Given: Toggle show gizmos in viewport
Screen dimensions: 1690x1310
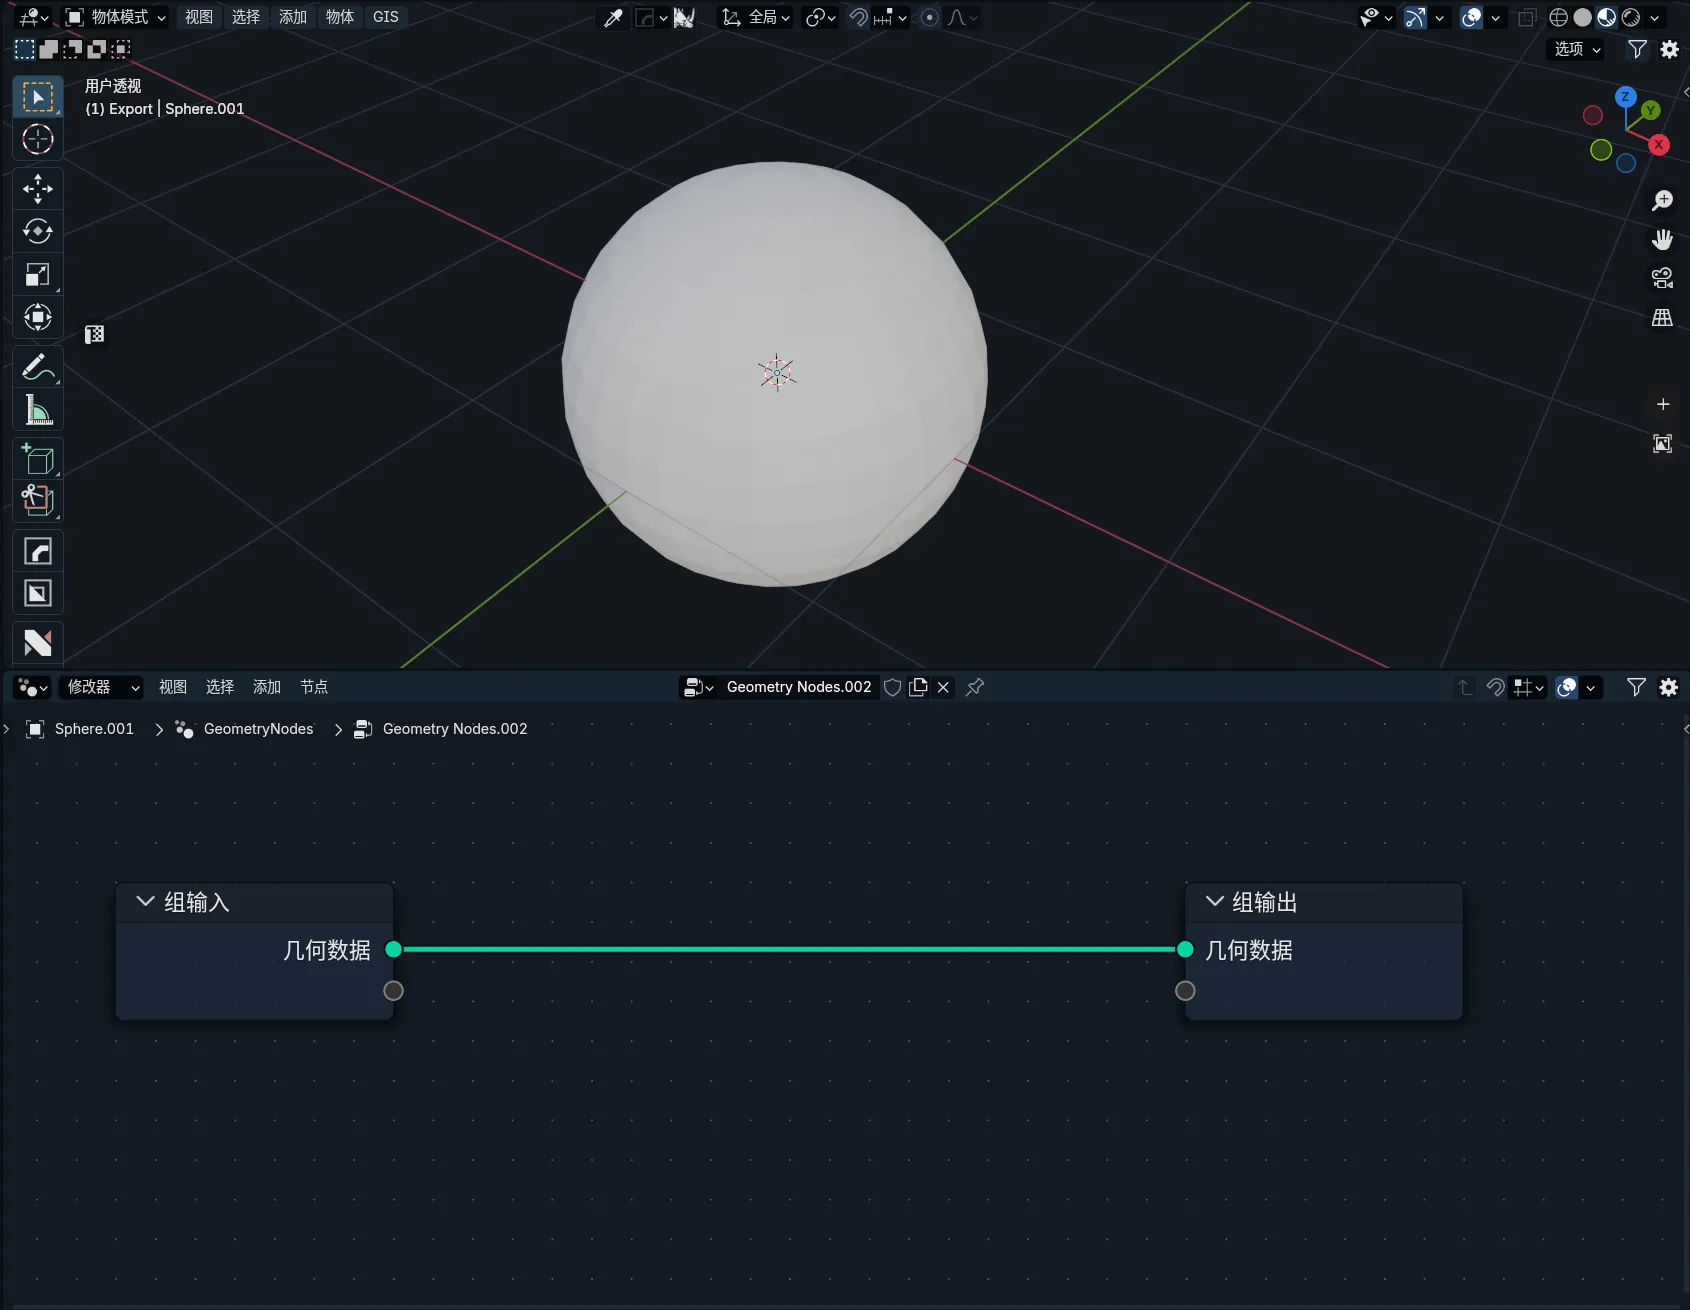Looking at the screenshot, I should [x=1415, y=17].
